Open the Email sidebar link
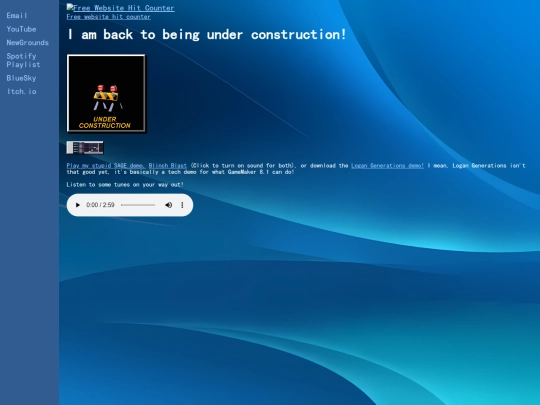The width and height of the screenshot is (540, 405). (17, 15)
